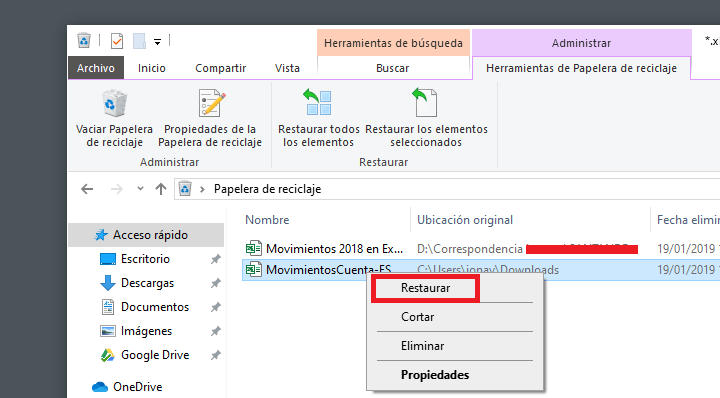Sort by the Nombre column header
The image size is (720, 398).
tap(267, 220)
